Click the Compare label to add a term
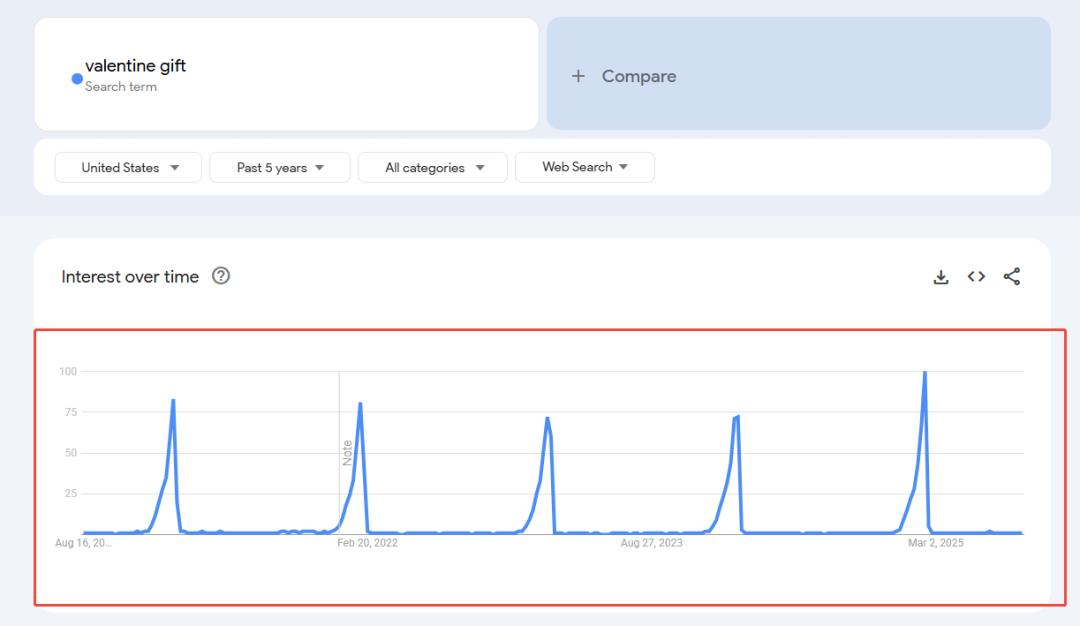 [x=639, y=77]
